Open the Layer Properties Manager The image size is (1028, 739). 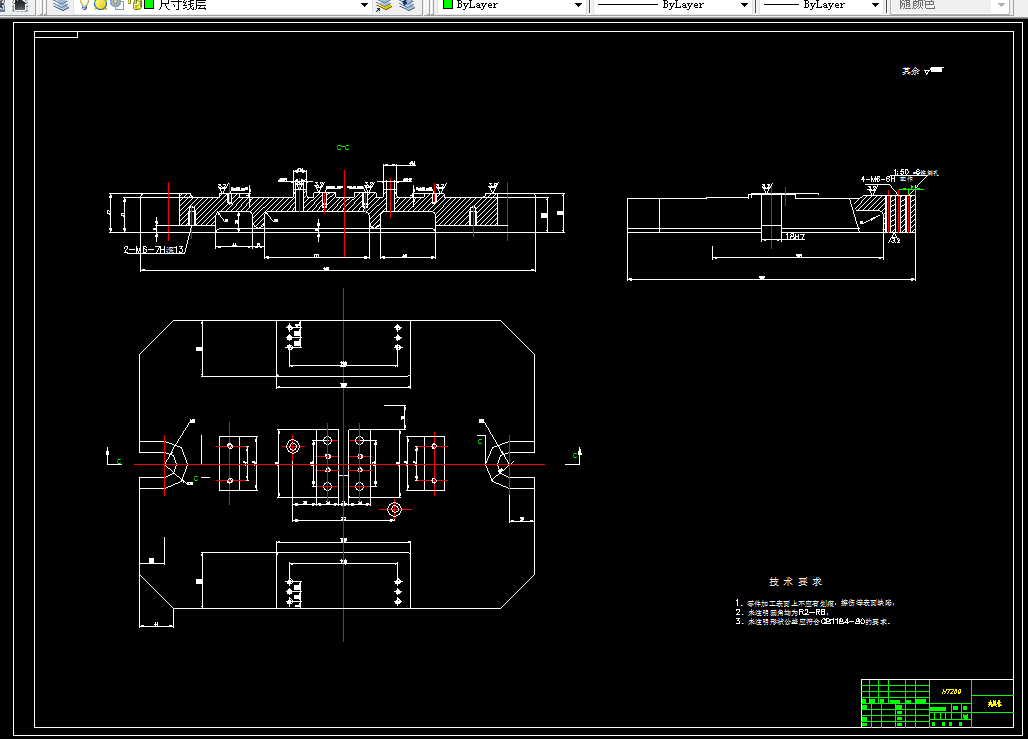coord(61,5)
